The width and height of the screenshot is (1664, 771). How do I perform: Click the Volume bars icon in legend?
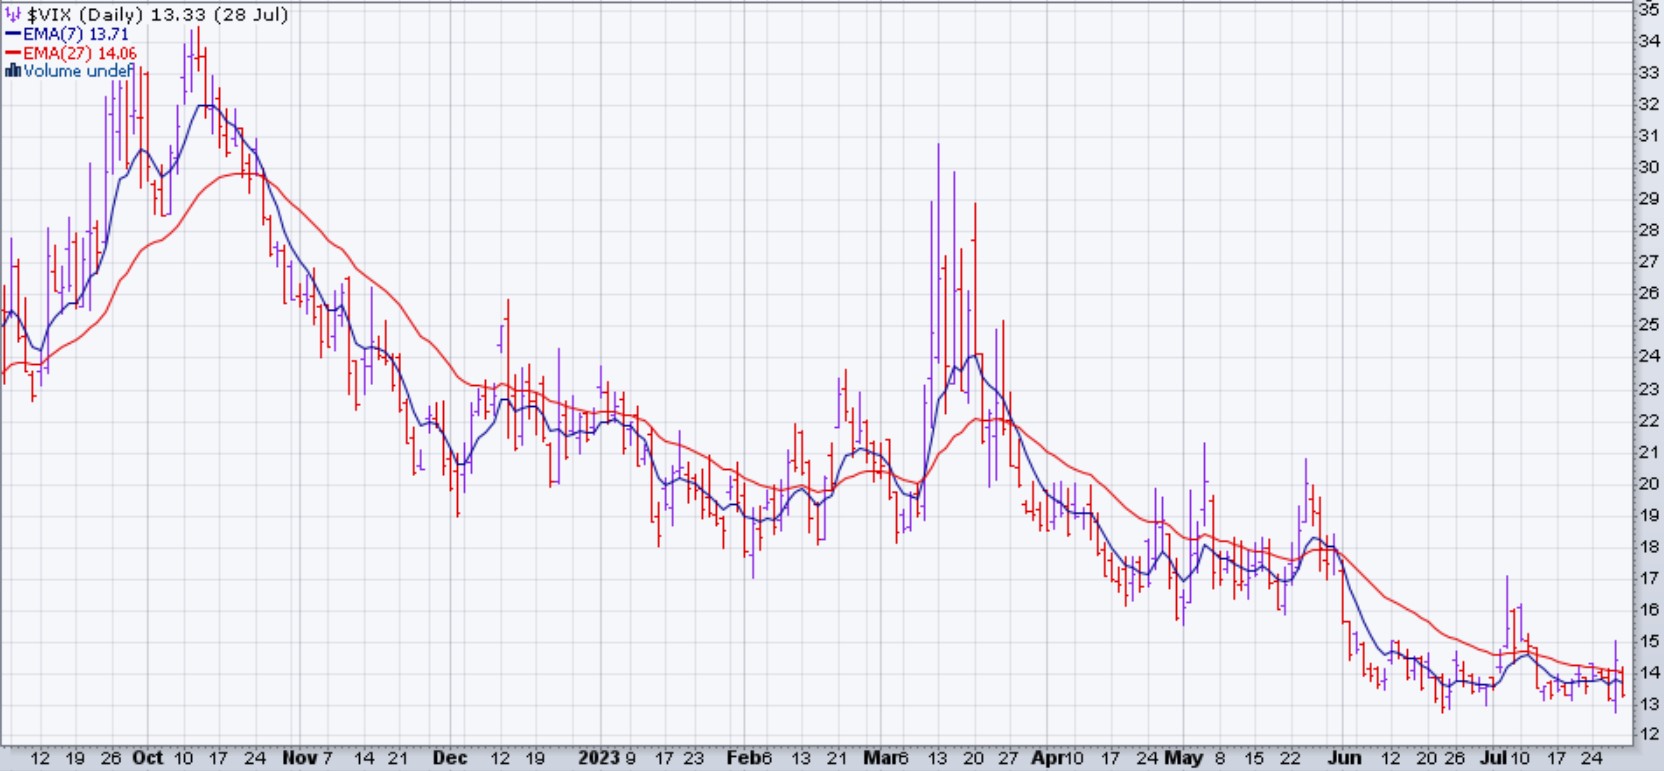13,71
